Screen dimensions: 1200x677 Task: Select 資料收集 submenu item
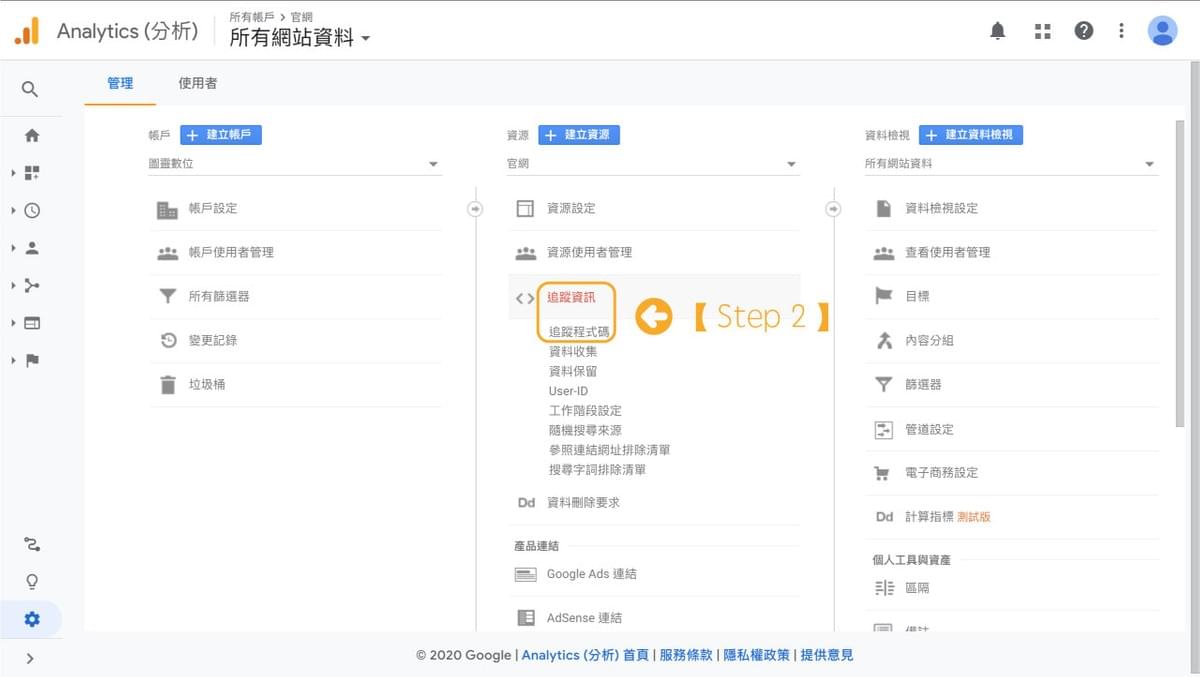click(573, 351)
